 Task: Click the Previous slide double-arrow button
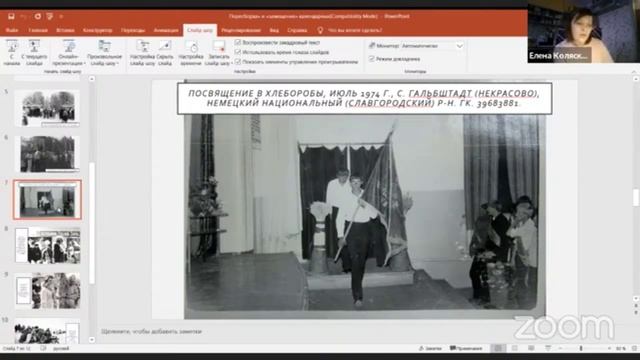pos(636,305)
